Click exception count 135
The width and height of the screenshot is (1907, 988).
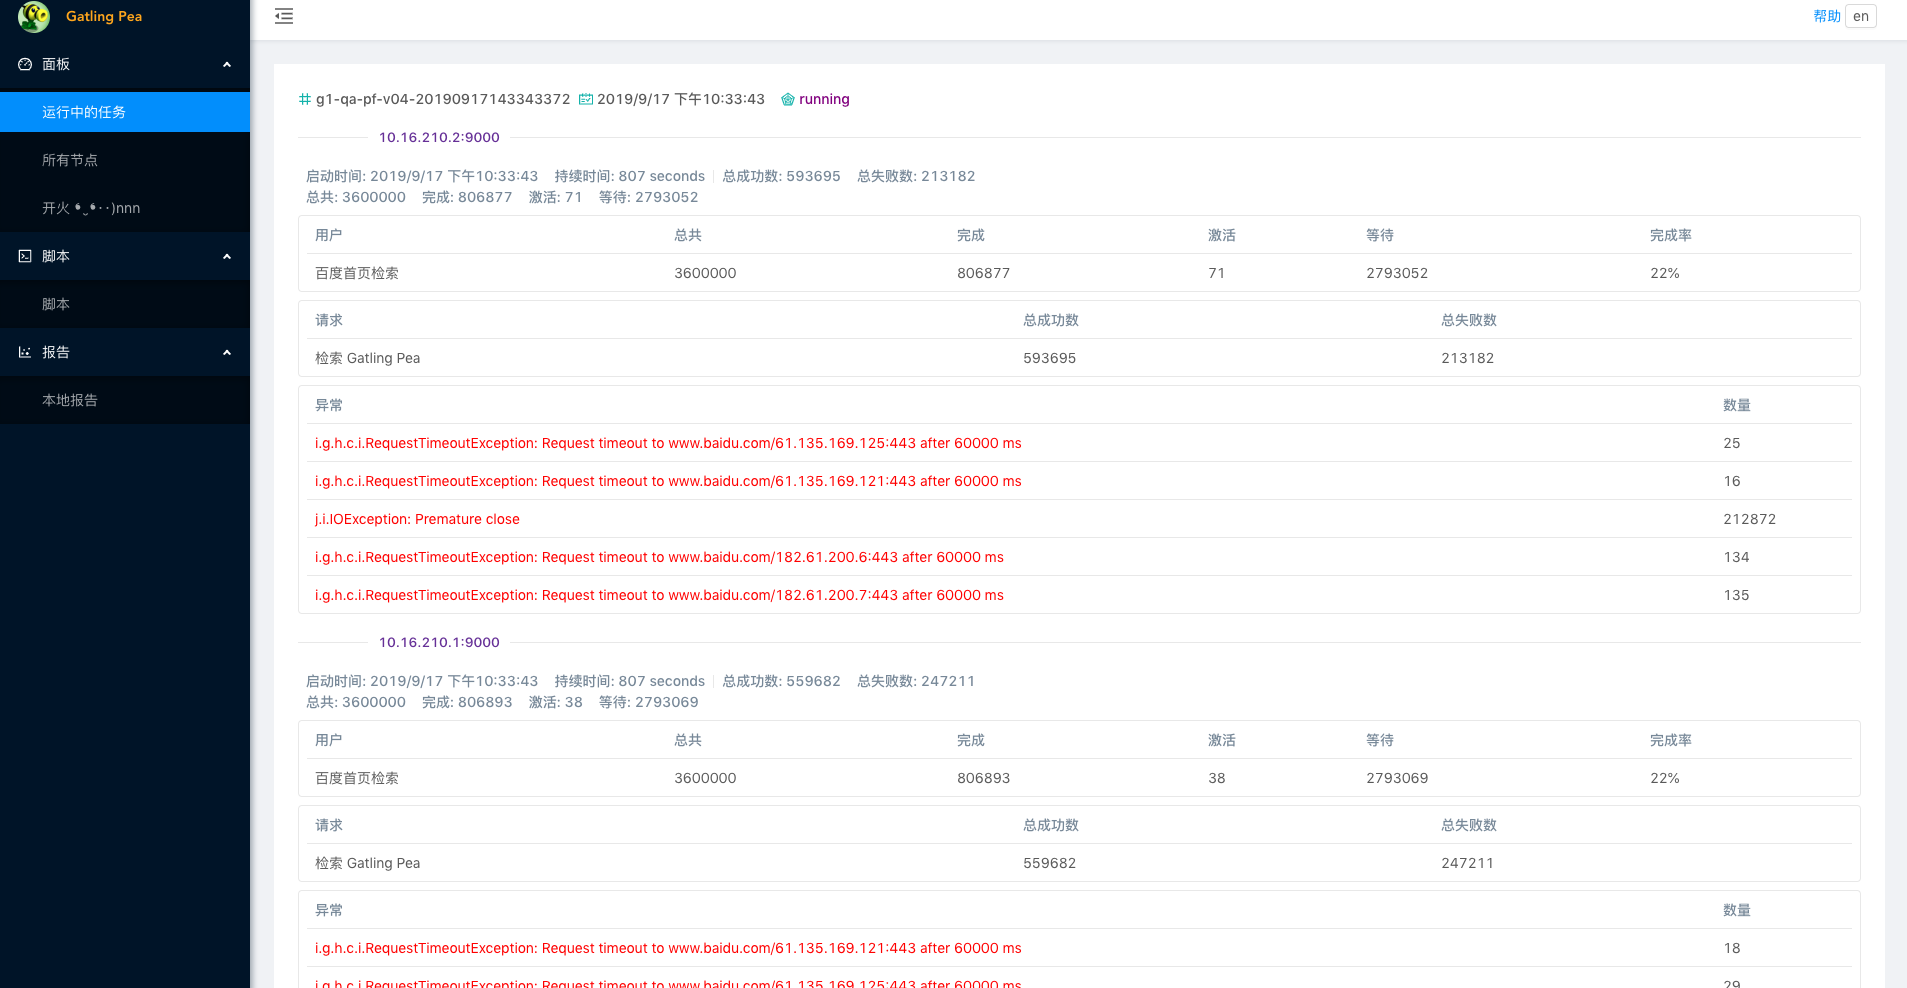[1736, 595]
